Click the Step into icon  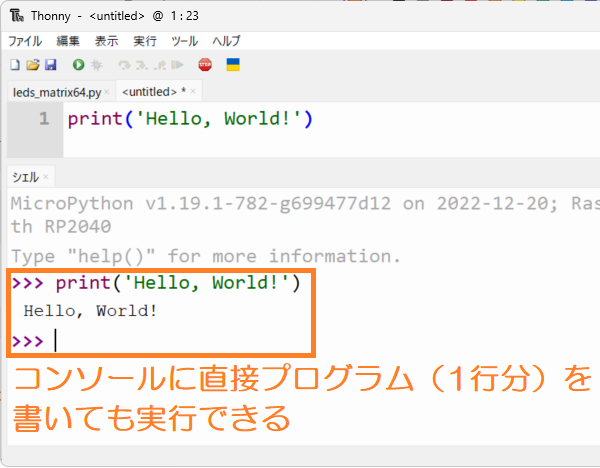pos(142,65)
